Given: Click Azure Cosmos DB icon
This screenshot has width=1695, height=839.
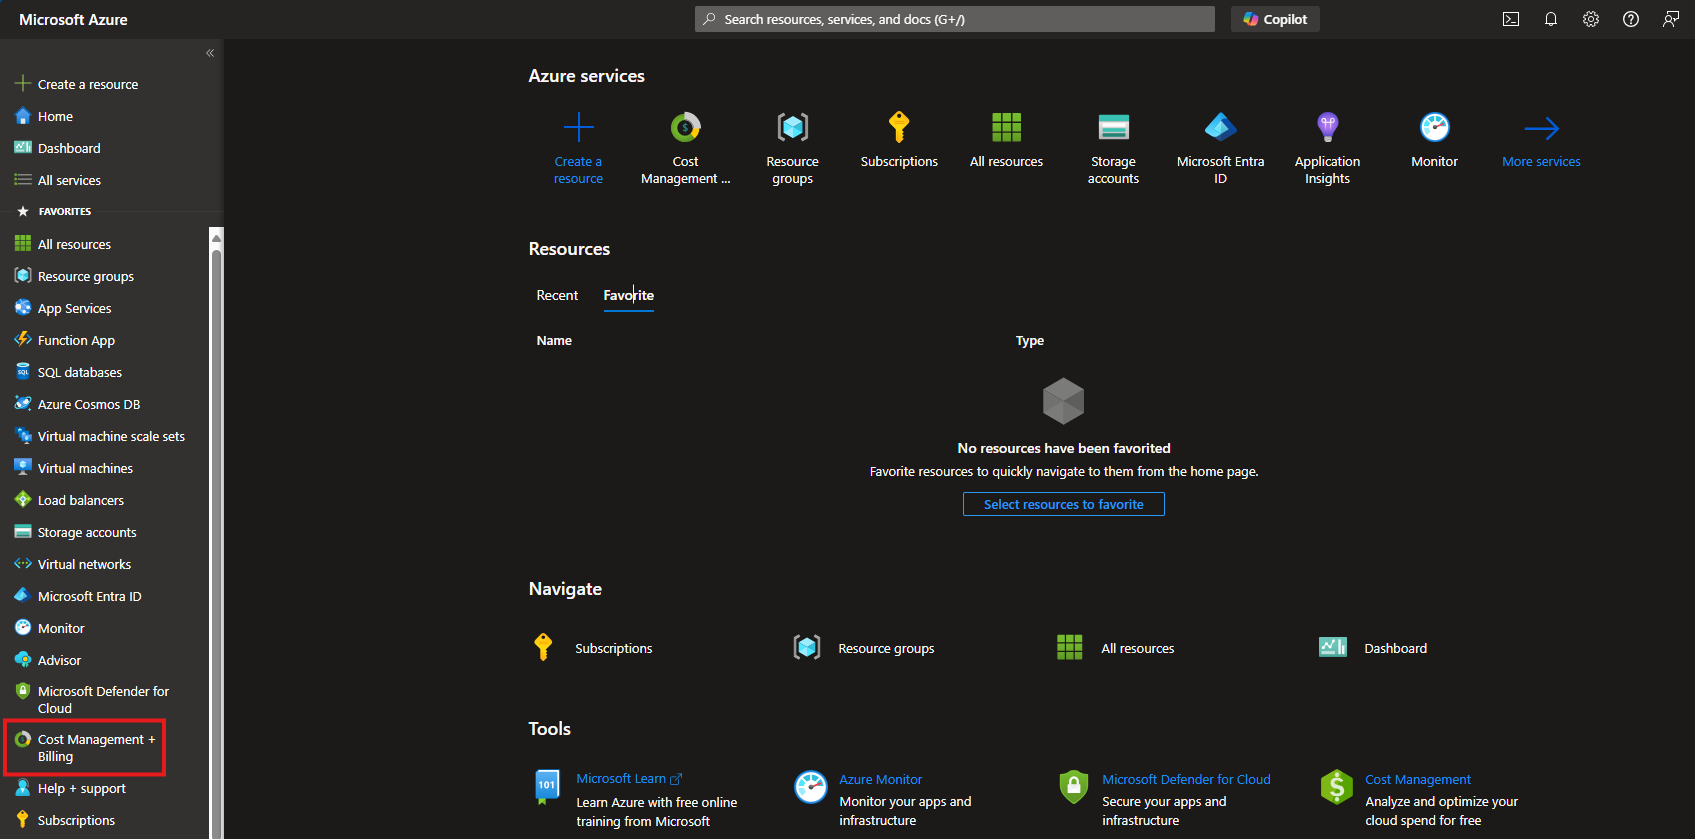Looking at the screenshot, I should pyautogui.click(x=23, y=404).
